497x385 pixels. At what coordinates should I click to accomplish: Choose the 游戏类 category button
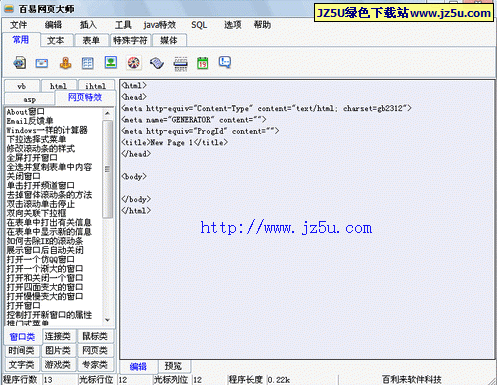click(x=58, y=365)
